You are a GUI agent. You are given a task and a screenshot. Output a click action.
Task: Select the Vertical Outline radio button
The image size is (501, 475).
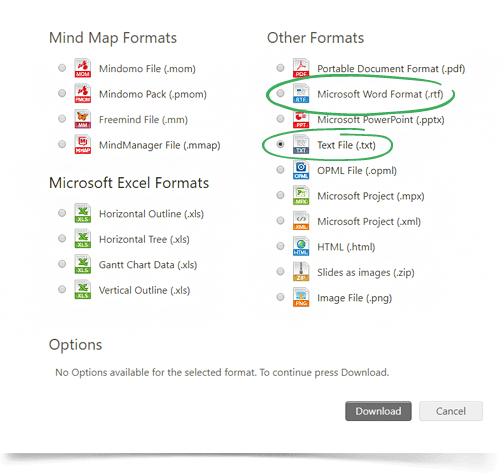(x=62, y=289)
